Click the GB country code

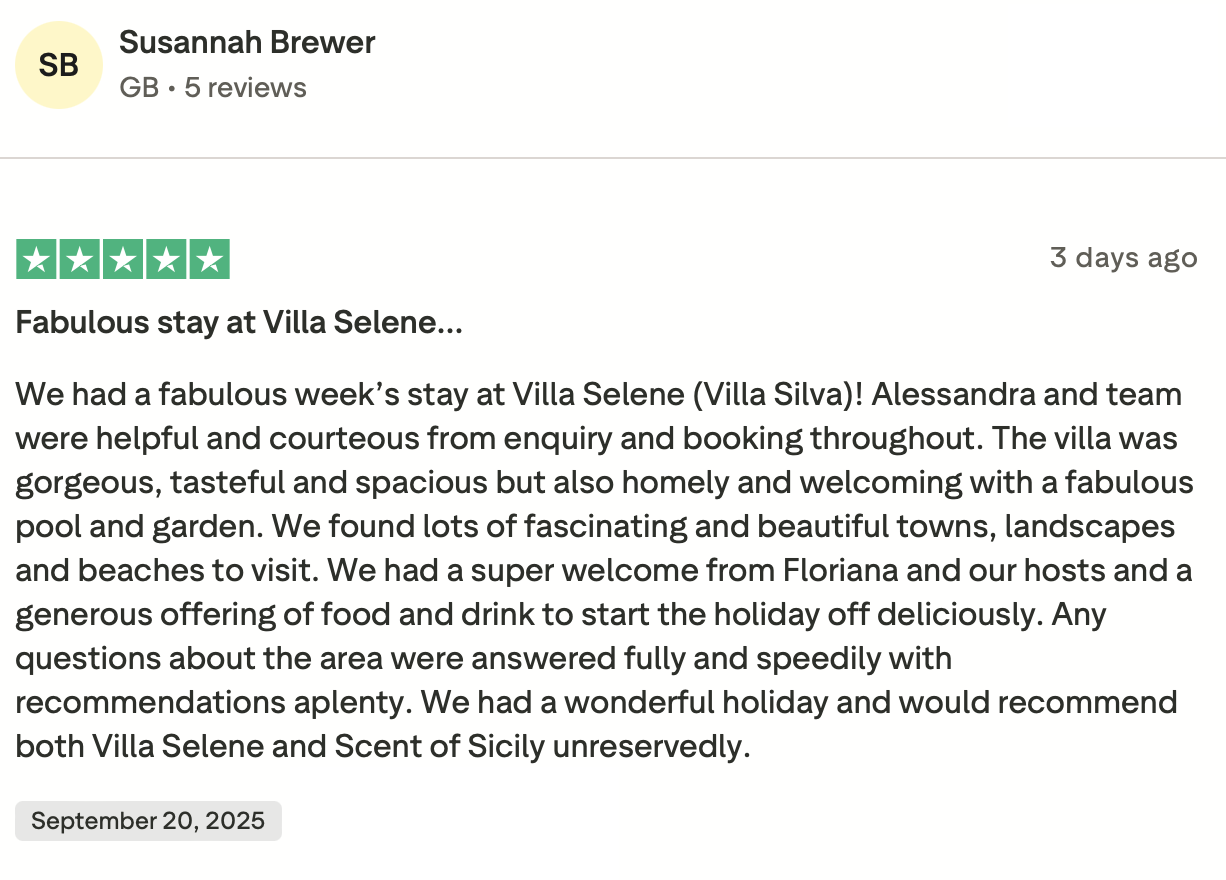(x=139, y=88)
